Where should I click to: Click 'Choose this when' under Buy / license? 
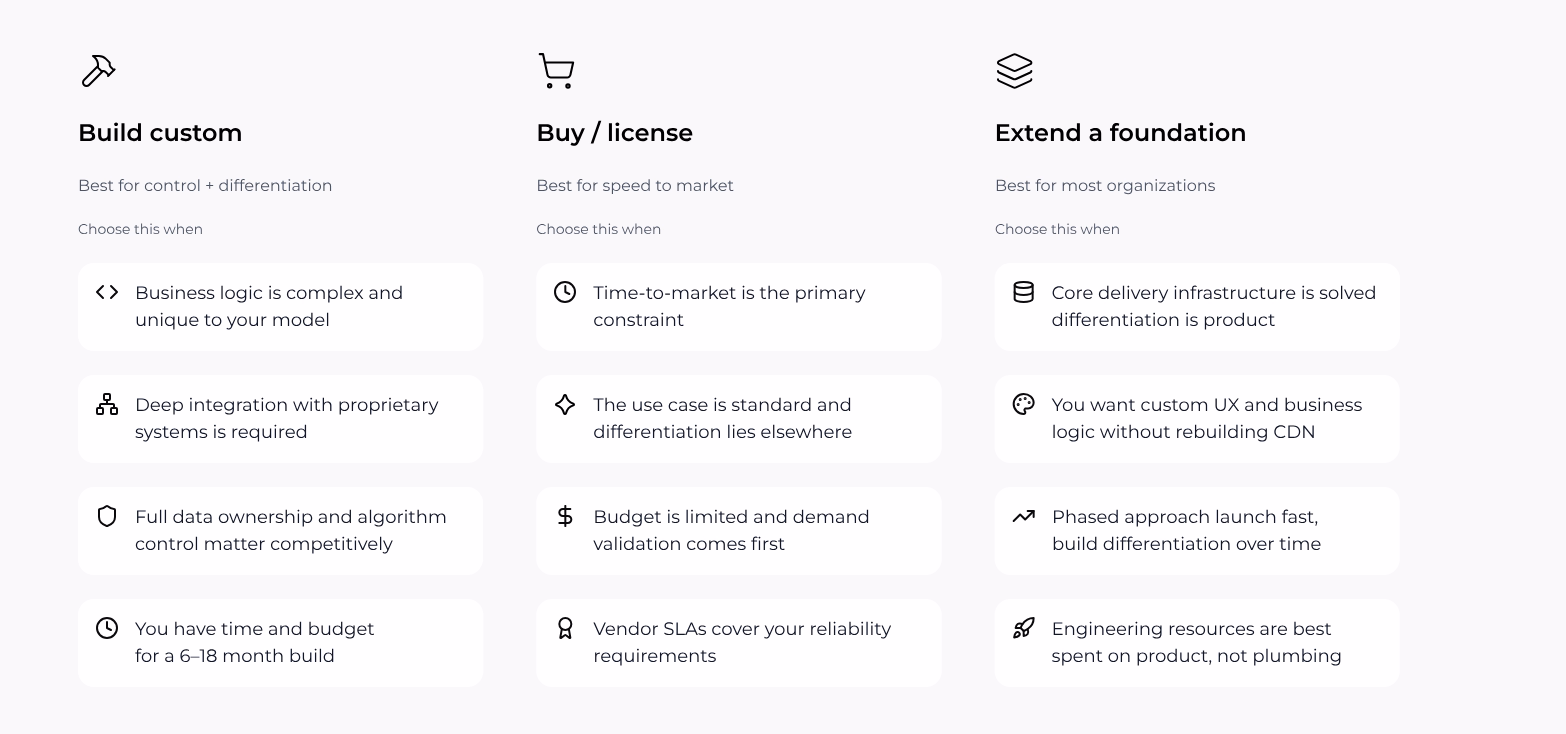(x=598, y=229)
